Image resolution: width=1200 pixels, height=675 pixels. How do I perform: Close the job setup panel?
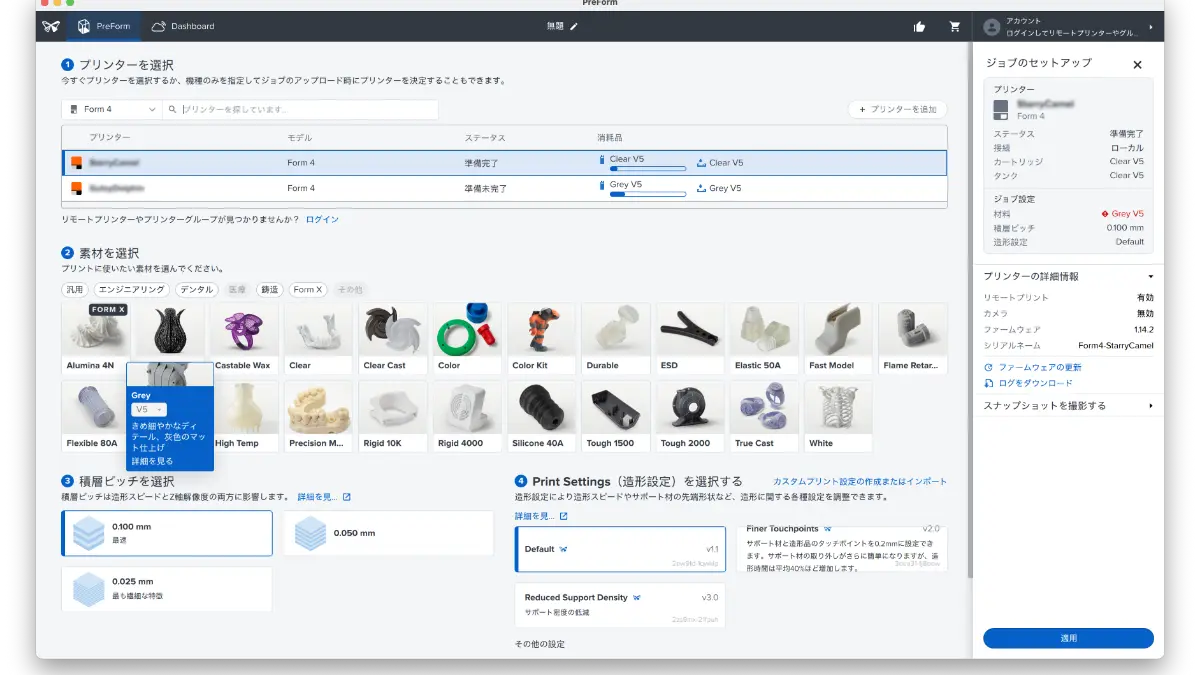coord(1137,64)
